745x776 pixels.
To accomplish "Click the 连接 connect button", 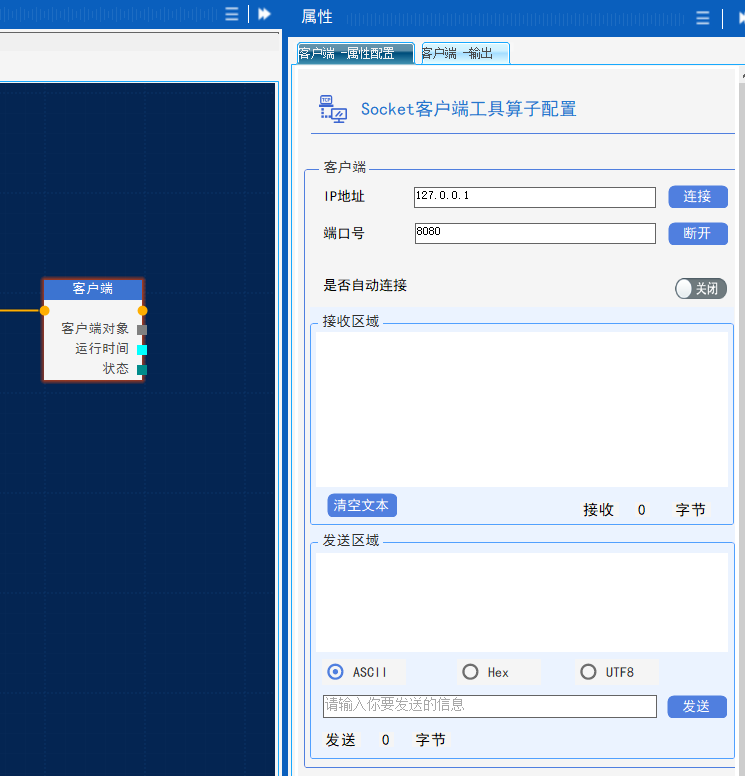I will coord(698,196).
